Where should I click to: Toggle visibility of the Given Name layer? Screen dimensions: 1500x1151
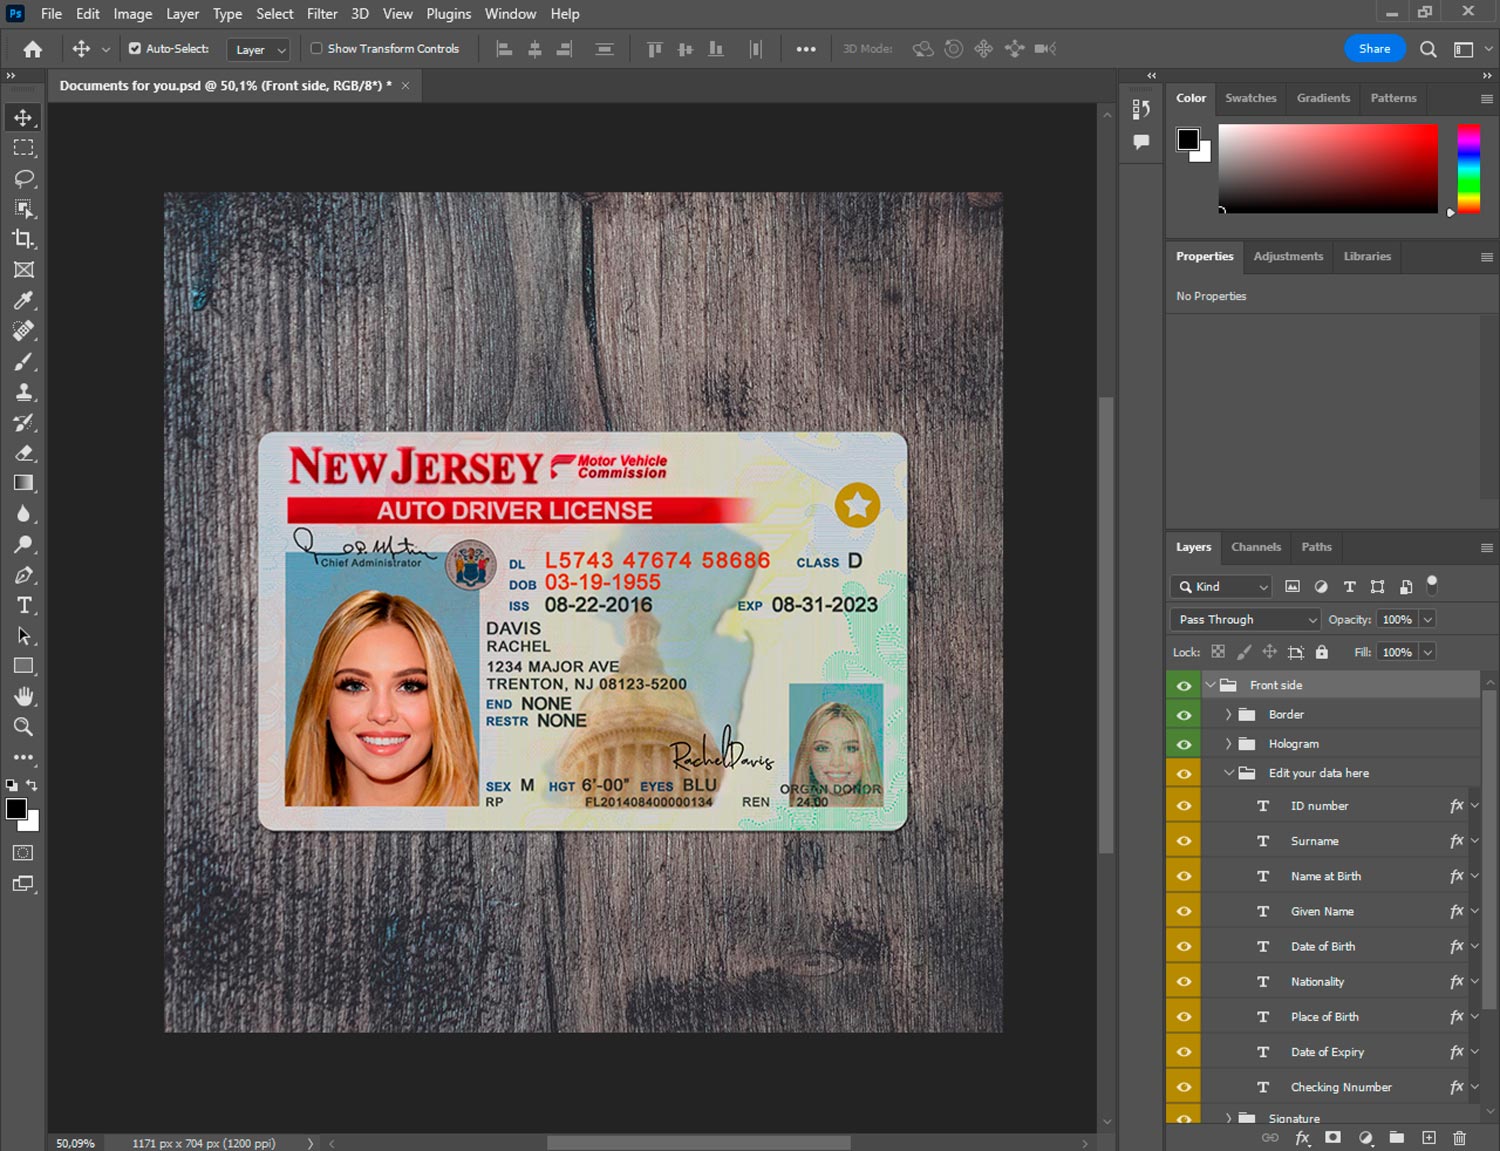pyautogui.click(x=1183, y=911)
